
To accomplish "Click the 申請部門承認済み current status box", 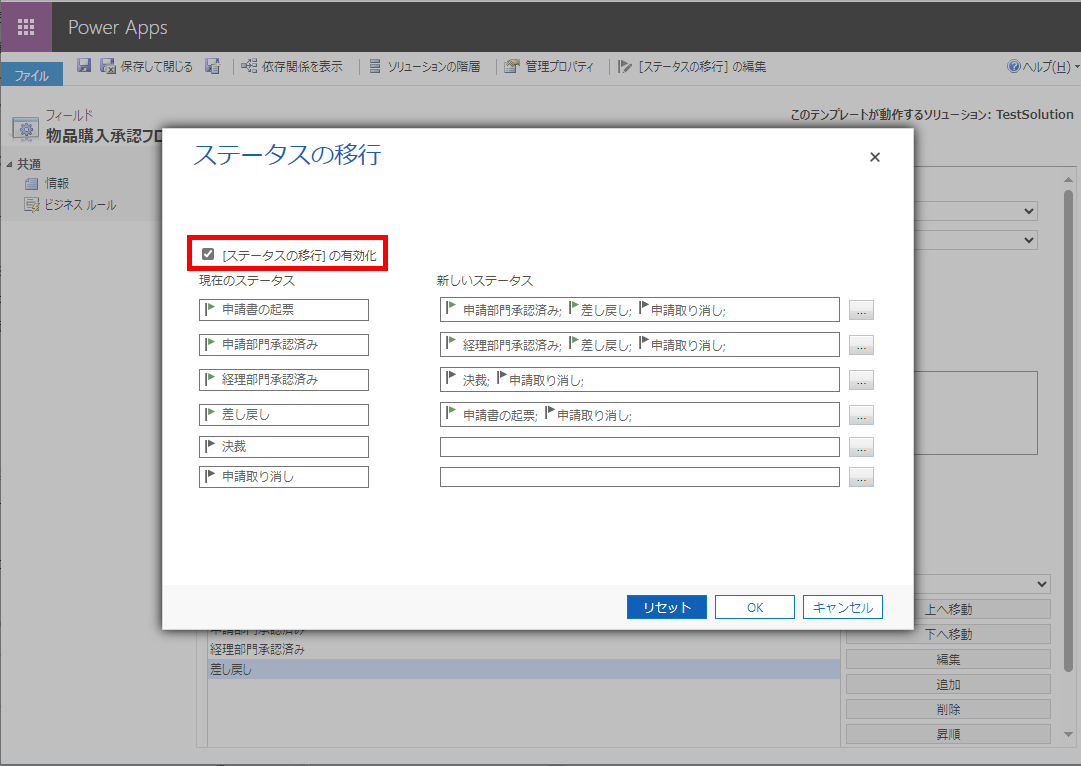I will (x=284, y=345).
